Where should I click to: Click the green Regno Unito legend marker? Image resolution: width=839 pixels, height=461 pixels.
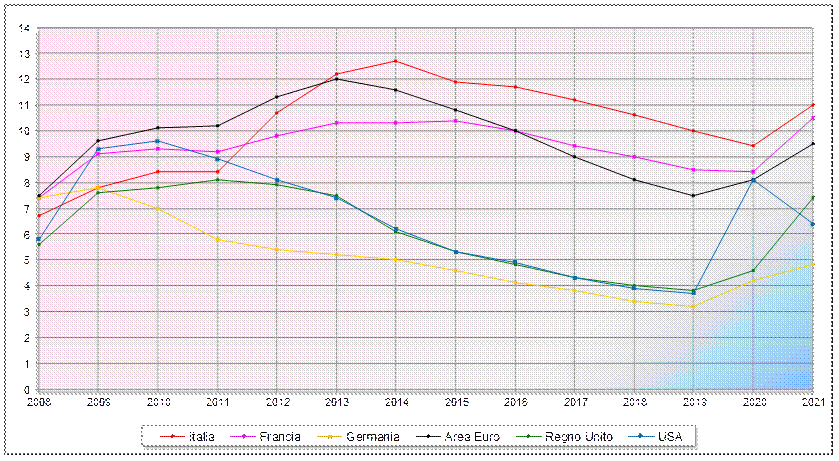(x=529, y=437)
